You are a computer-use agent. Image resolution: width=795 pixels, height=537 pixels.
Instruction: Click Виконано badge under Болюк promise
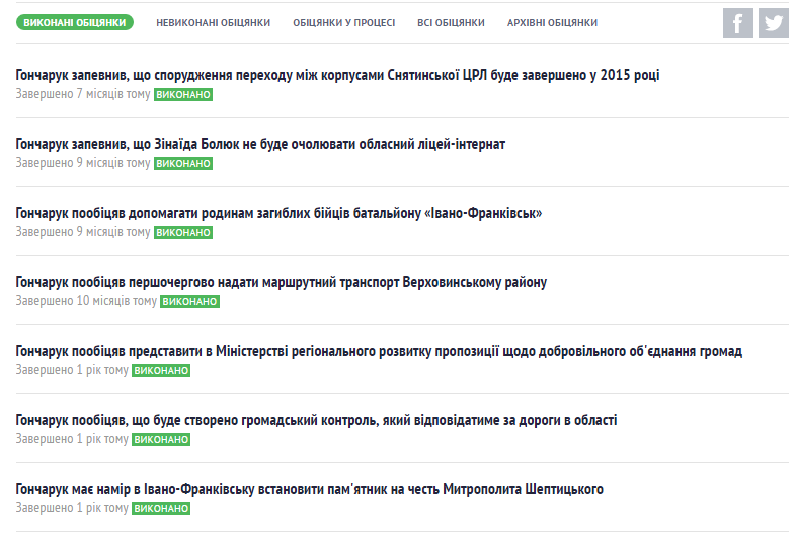(183, 164)
